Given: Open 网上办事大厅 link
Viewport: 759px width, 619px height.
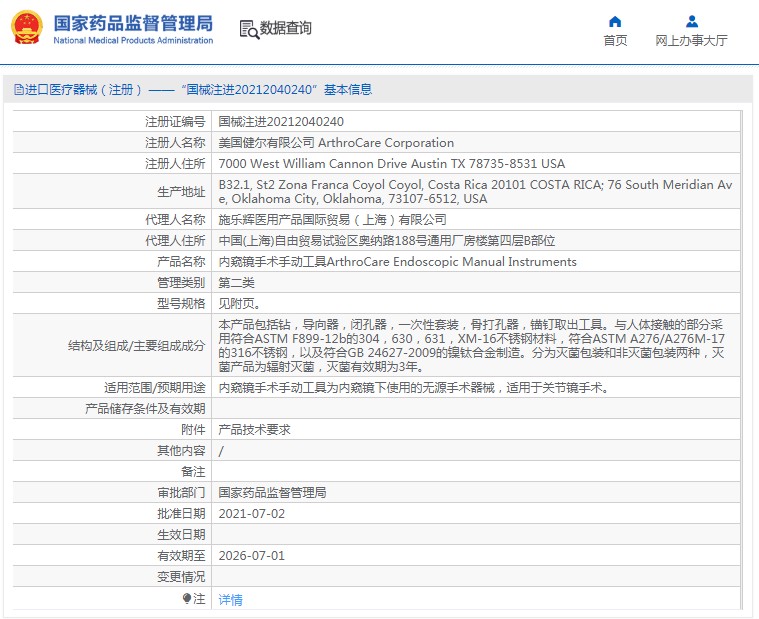Looking at the screenshot, I should [x=691, y=41].
